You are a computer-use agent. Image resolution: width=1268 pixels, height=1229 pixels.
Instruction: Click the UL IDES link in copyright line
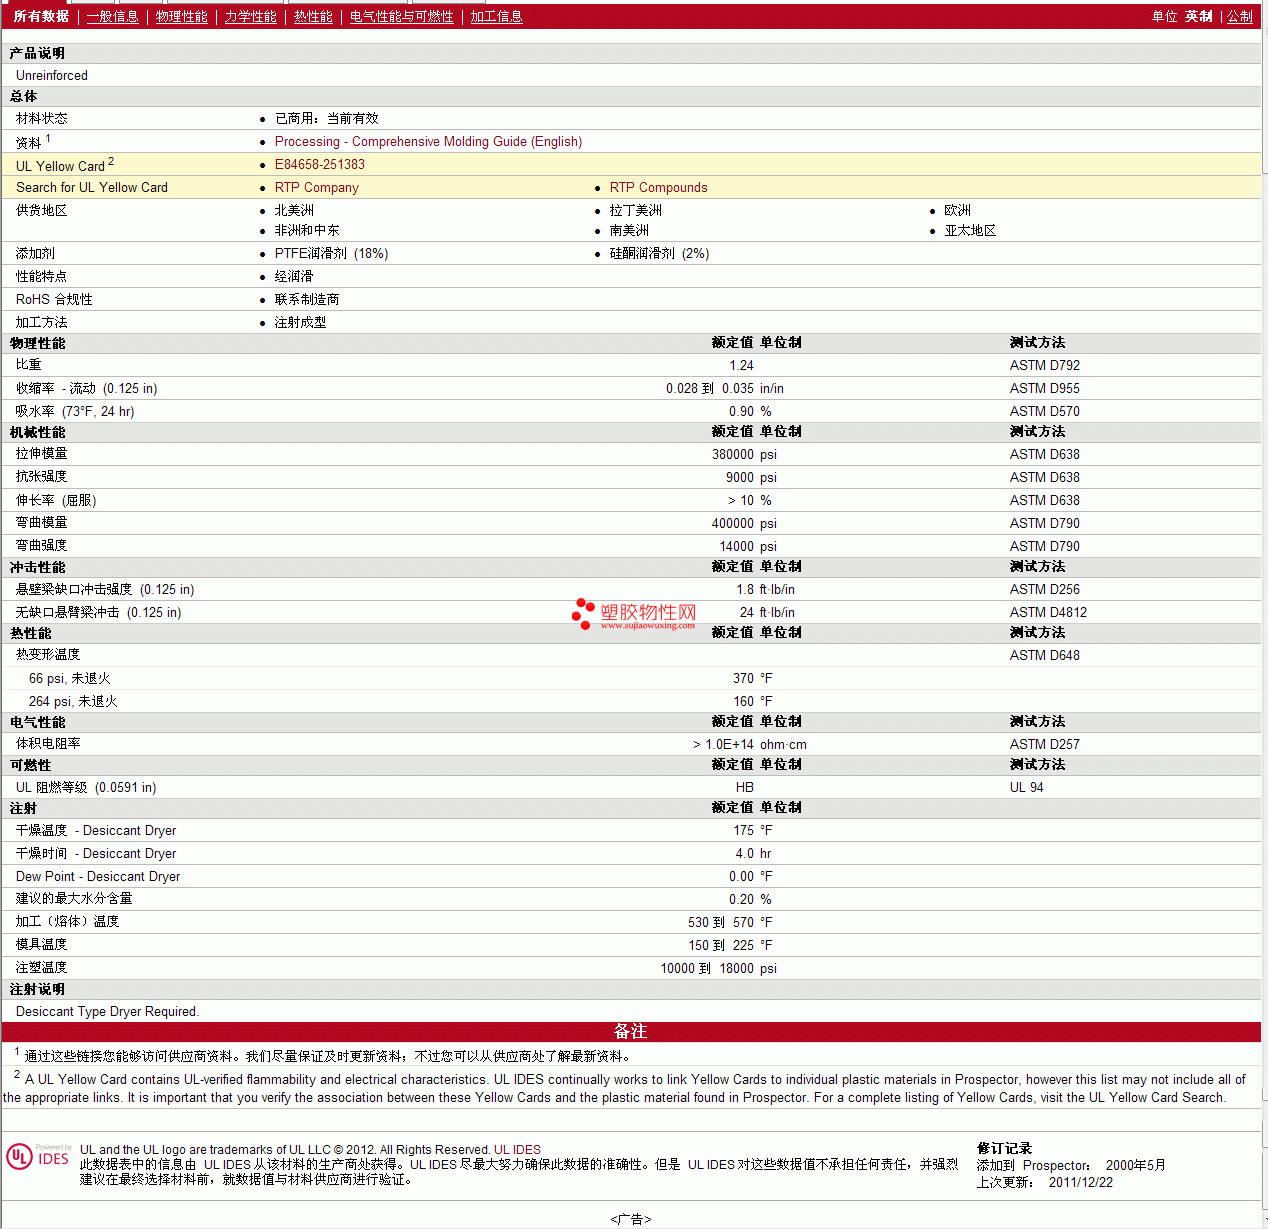(x=517, y=1150)
